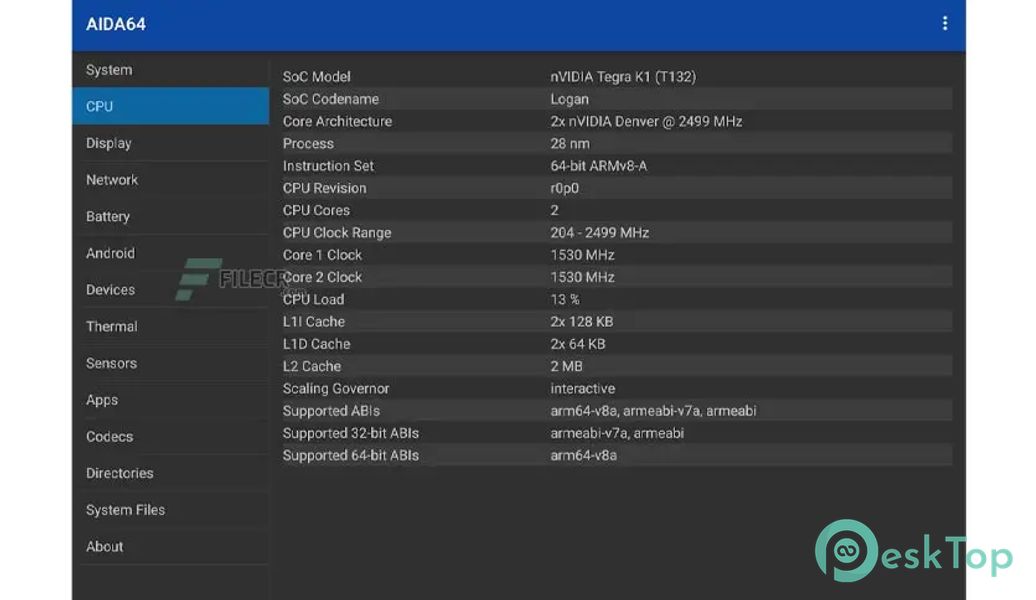Click the 204 - 2499 MHz value

[600, 233]
